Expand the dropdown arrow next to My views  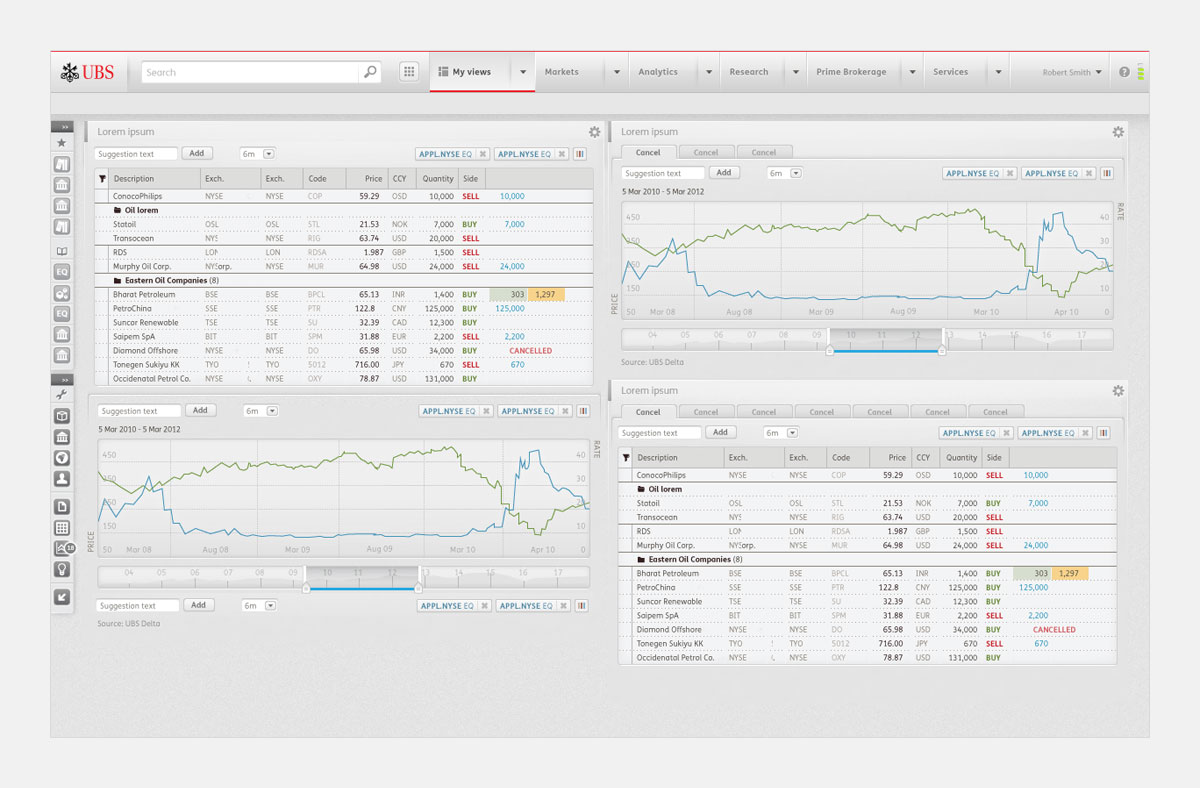coord(523,72)
